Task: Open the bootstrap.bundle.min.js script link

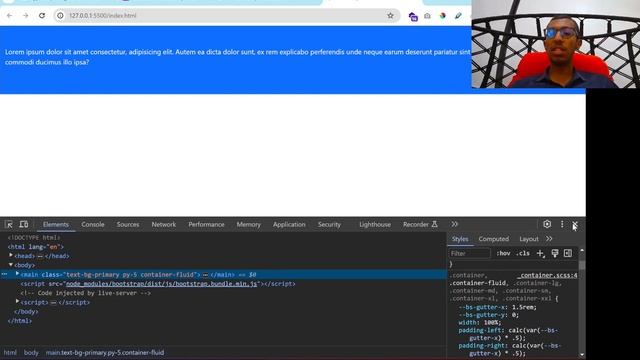Action: (x=162, y=284)
